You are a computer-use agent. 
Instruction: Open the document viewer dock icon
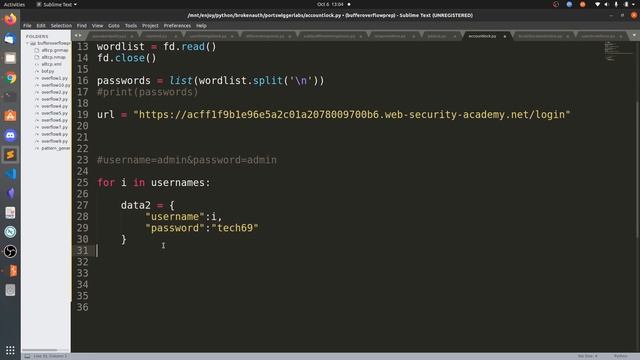pos(10,213)
